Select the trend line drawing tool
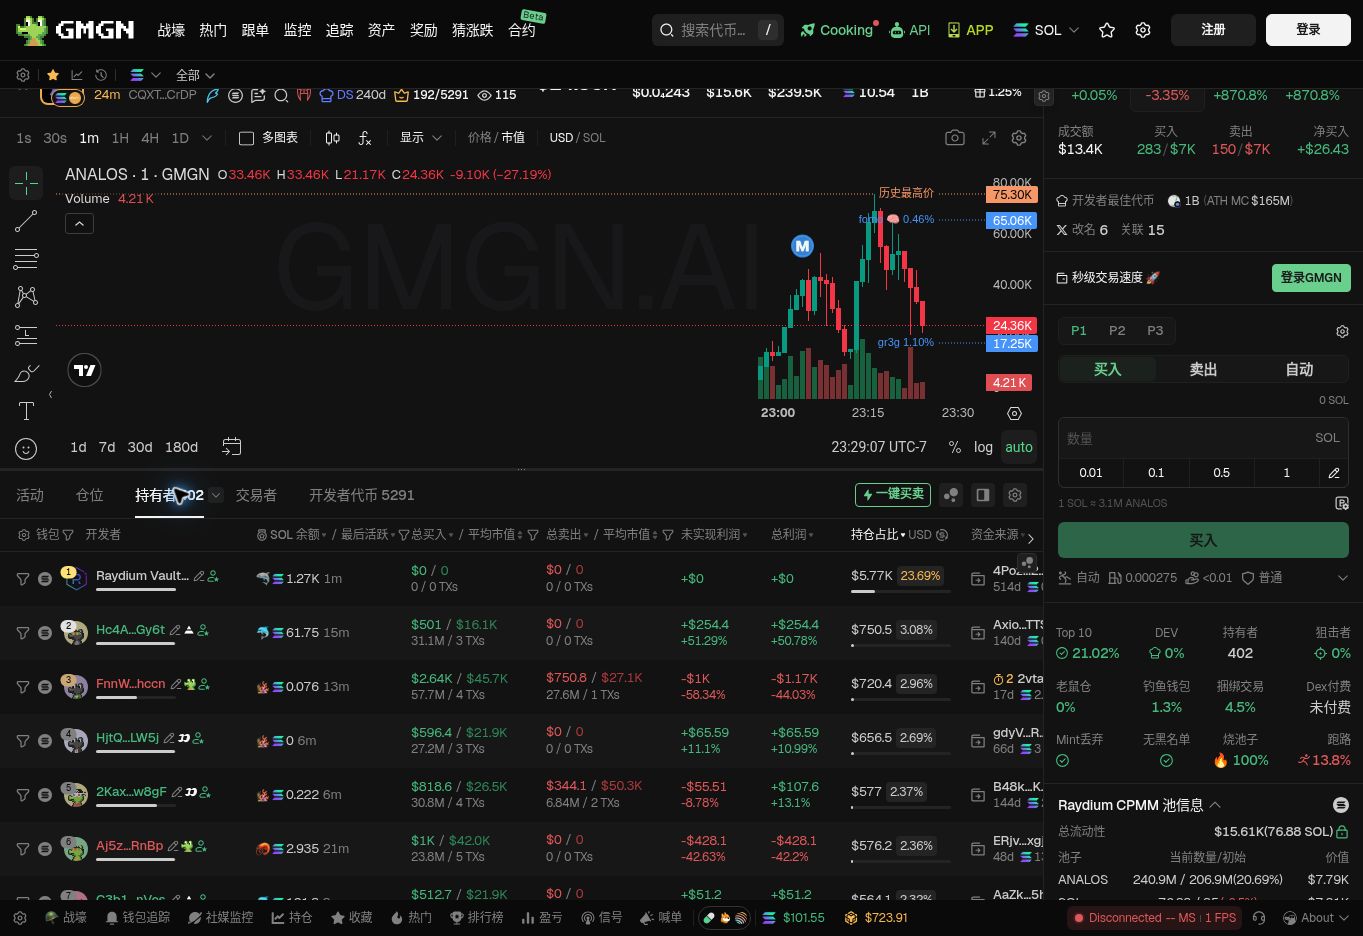 click(26, 221)
